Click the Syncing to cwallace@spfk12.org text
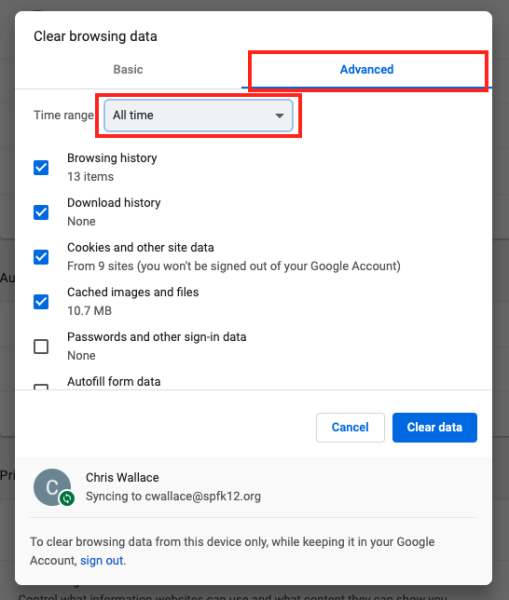Image resolution: width=509 pixels, height=600 pixels. 173,496
